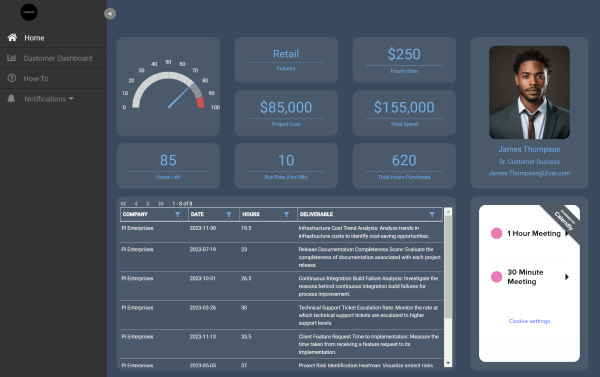Collapse the sidebar with the arrow button
The height and width of the screenshot is (377, 600).
pyautogui.click(x=110, y=14)
